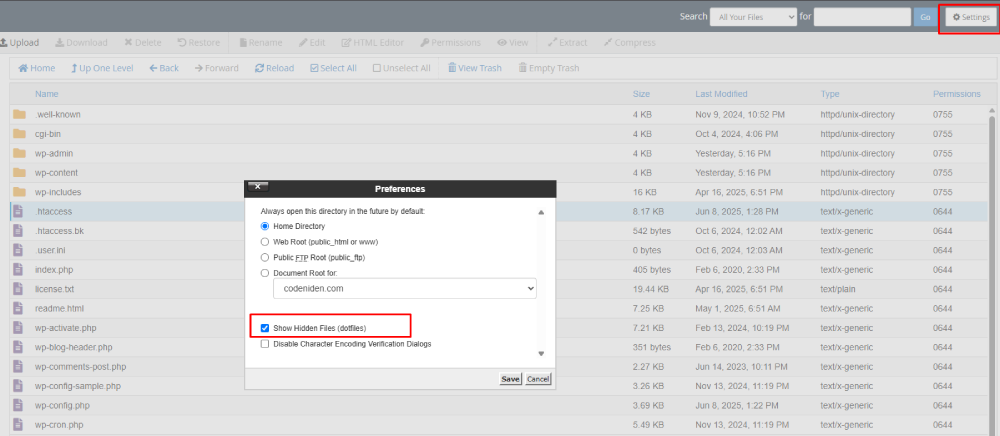
Task: Reload the file list
Action: point(274,68)
